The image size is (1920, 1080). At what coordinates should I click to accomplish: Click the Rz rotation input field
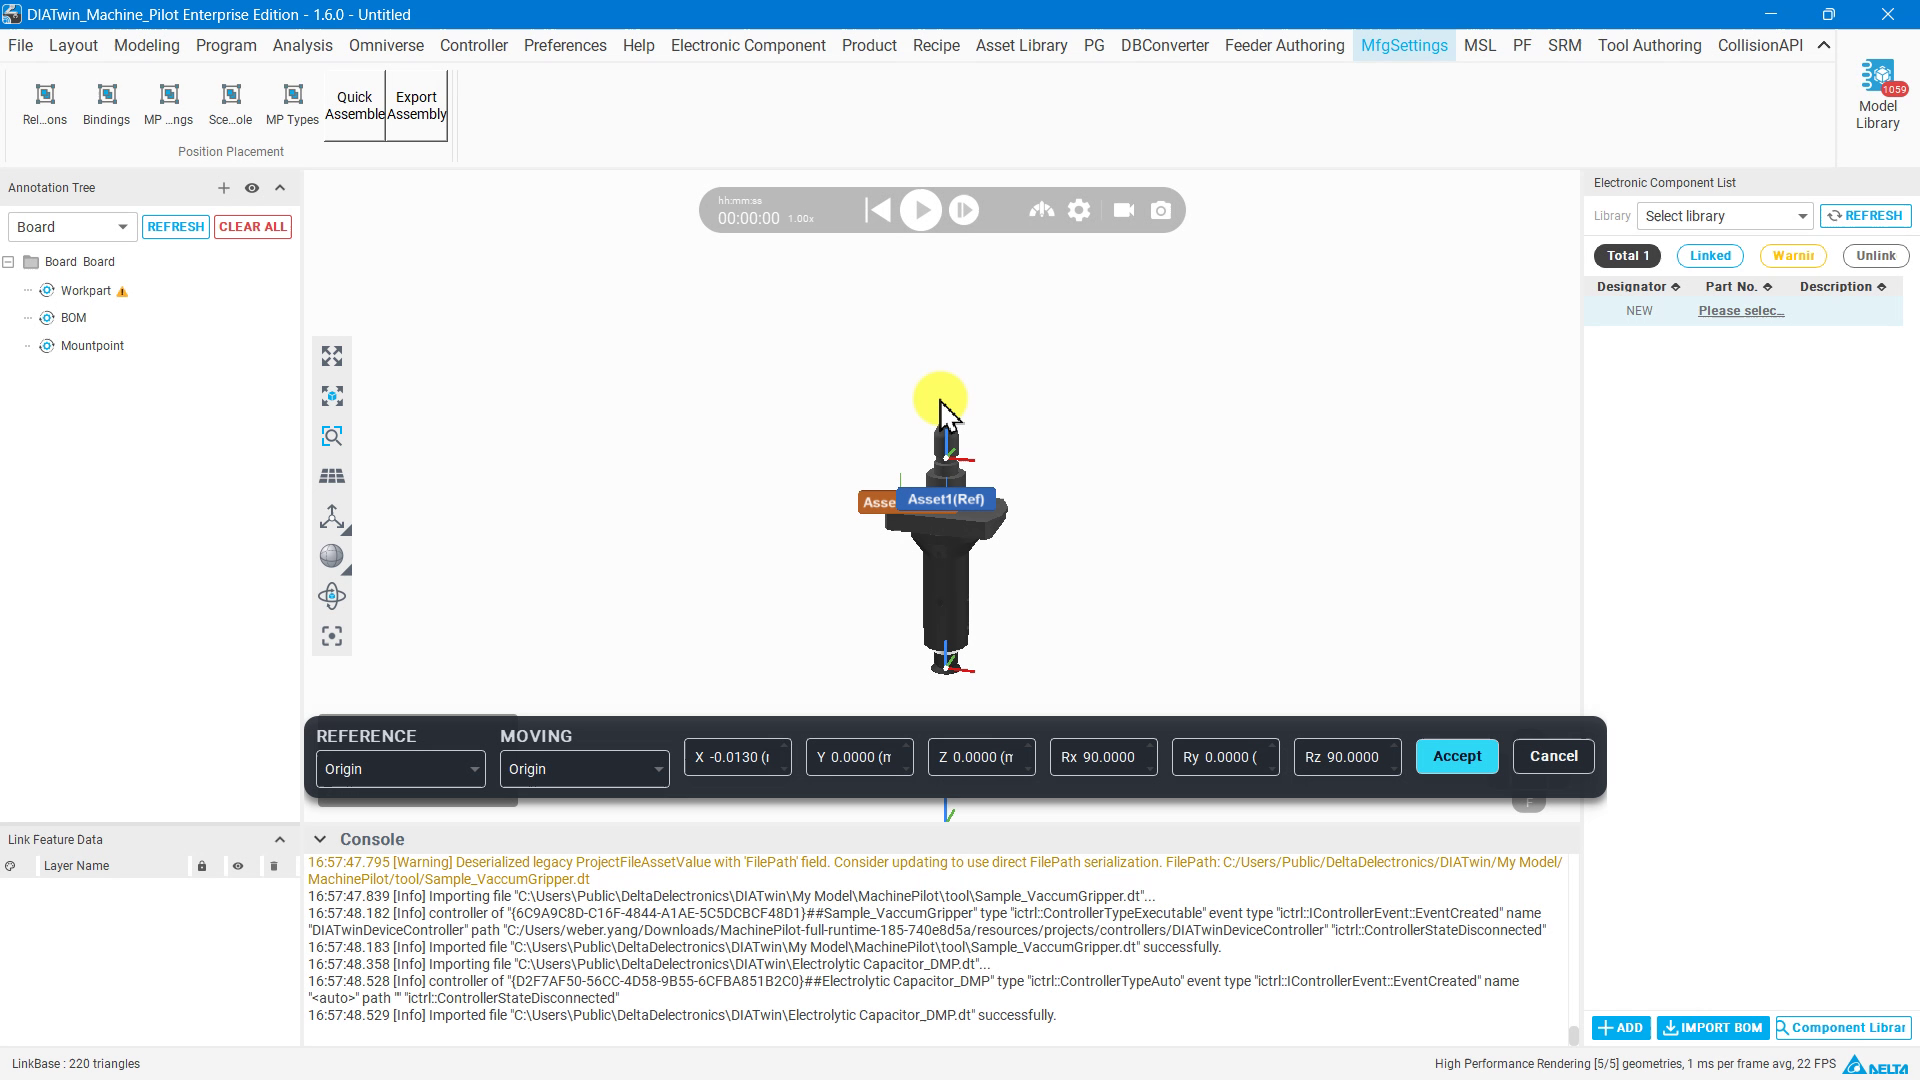click(x=1348, y=757)
